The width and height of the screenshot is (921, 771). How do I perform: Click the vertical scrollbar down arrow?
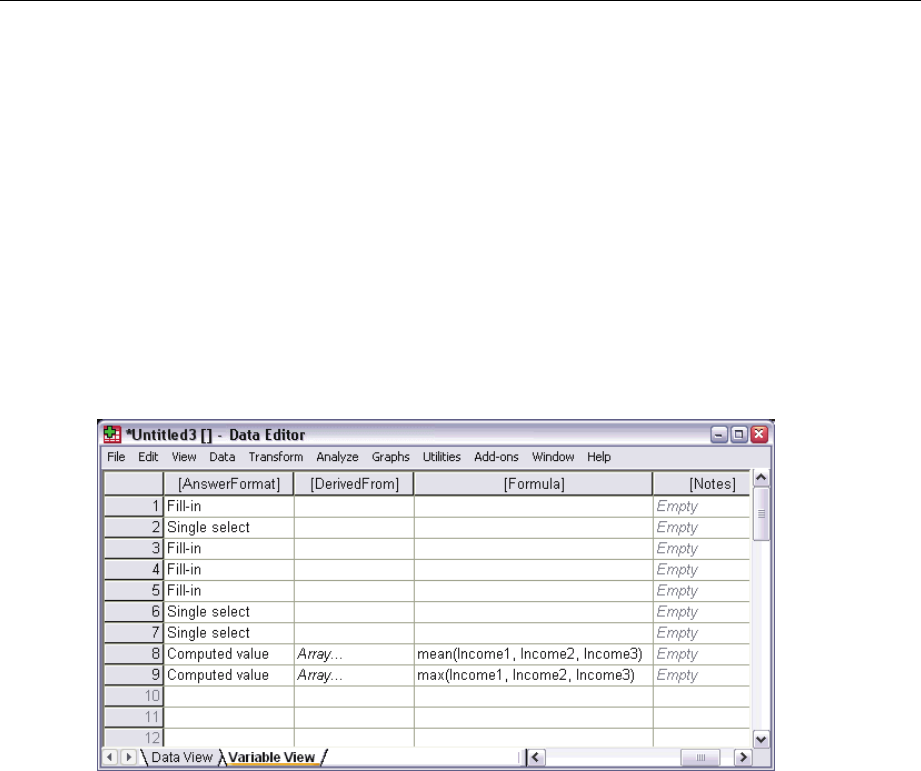pos(761,739)
